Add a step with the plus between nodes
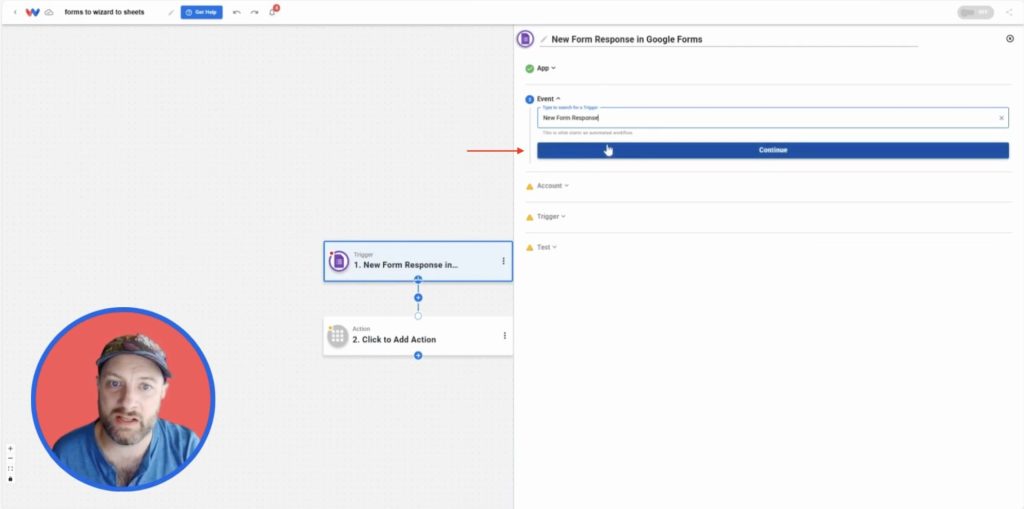Image resolution: width=1024 pixels, height=509 pixels. tap(418, 297)
